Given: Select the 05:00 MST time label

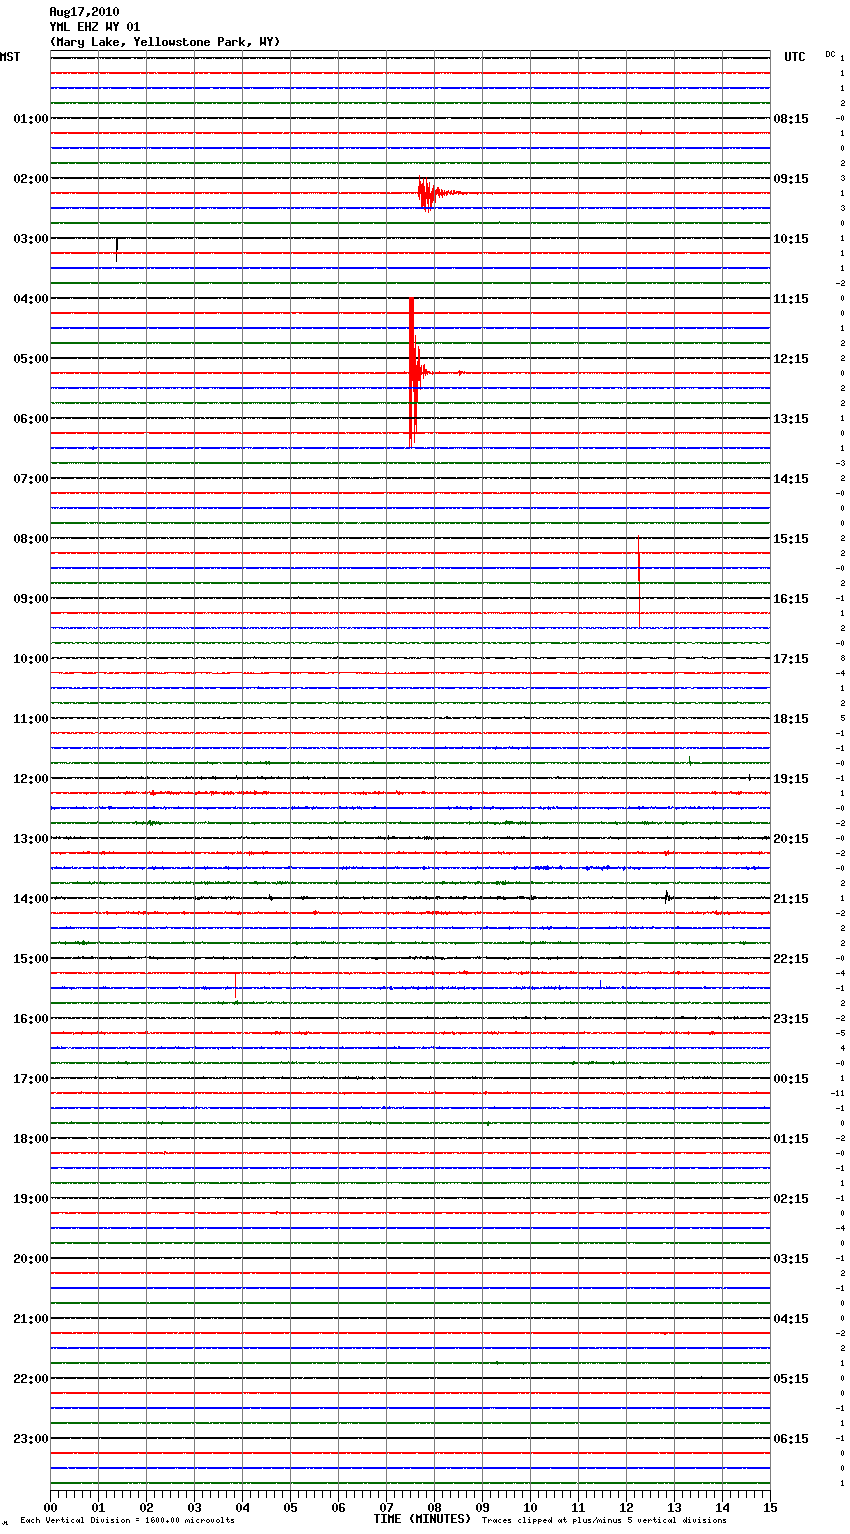Looking at the screenshot, I should click(30, 359).
